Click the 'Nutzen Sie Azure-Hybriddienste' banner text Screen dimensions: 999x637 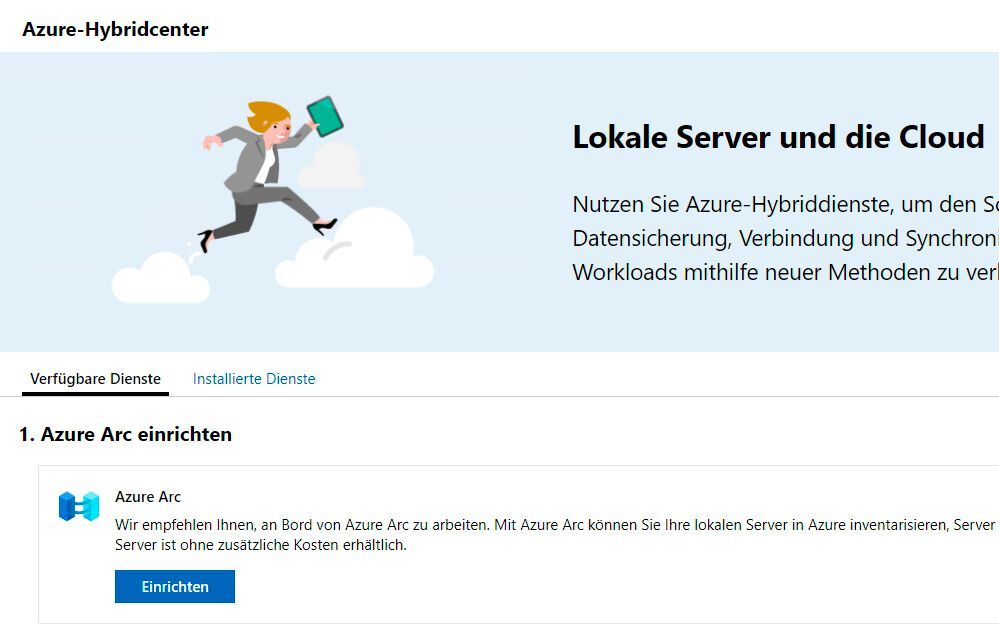pos(786,238)
